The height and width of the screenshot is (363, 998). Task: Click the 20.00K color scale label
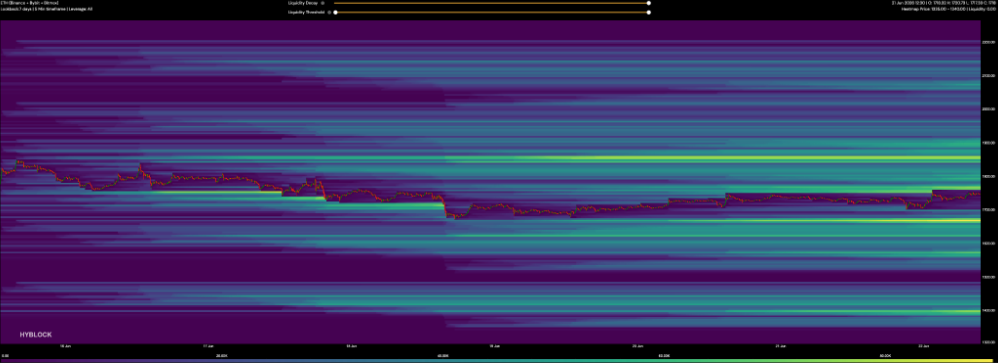[x=222, y=355]
